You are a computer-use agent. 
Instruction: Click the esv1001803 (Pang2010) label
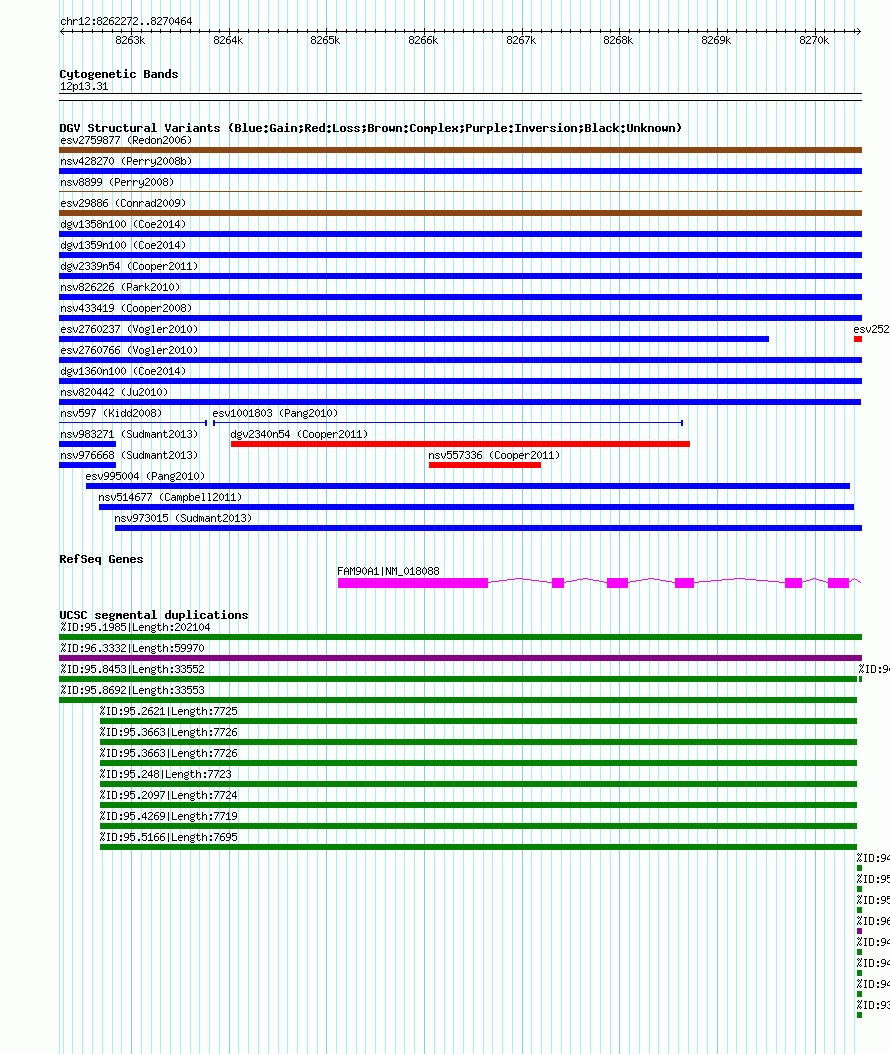point(276,413)
